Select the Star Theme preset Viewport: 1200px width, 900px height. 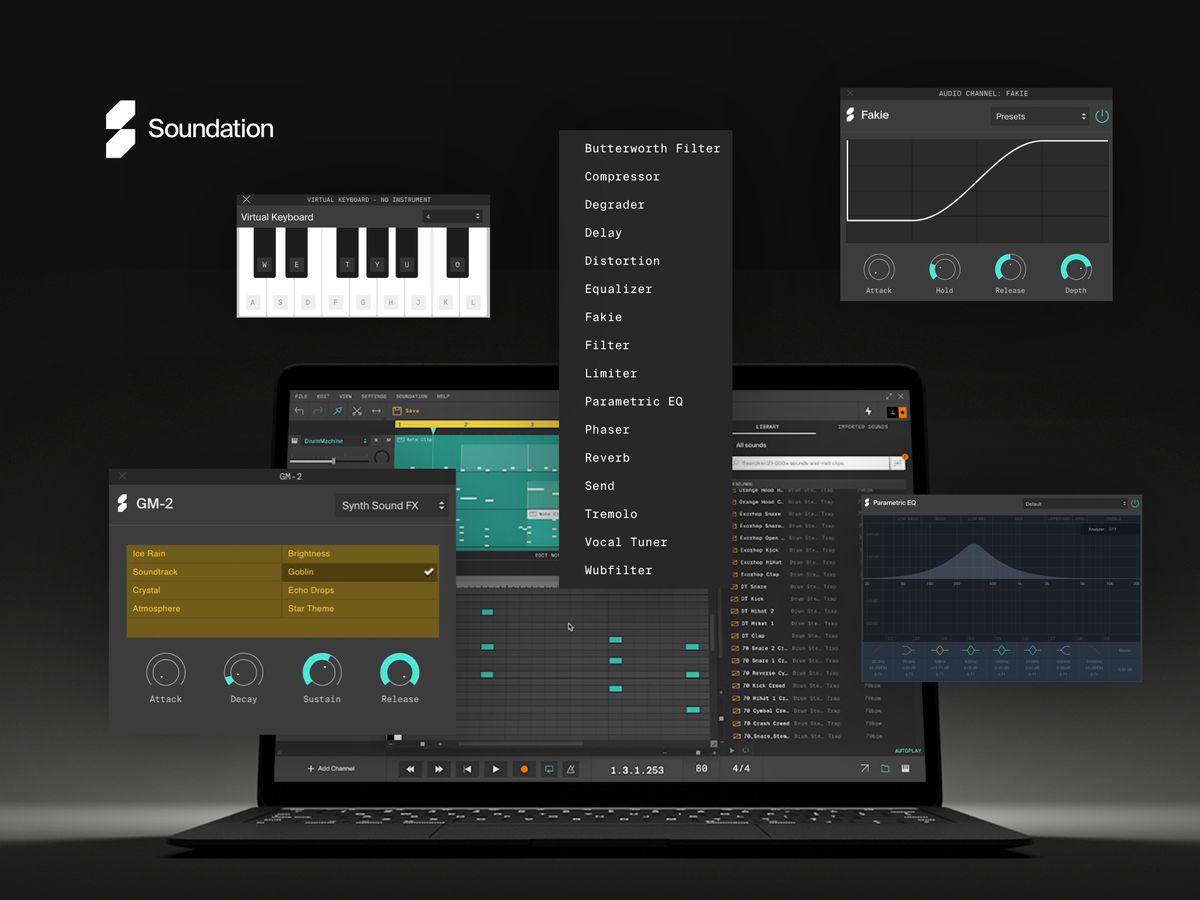360,608
